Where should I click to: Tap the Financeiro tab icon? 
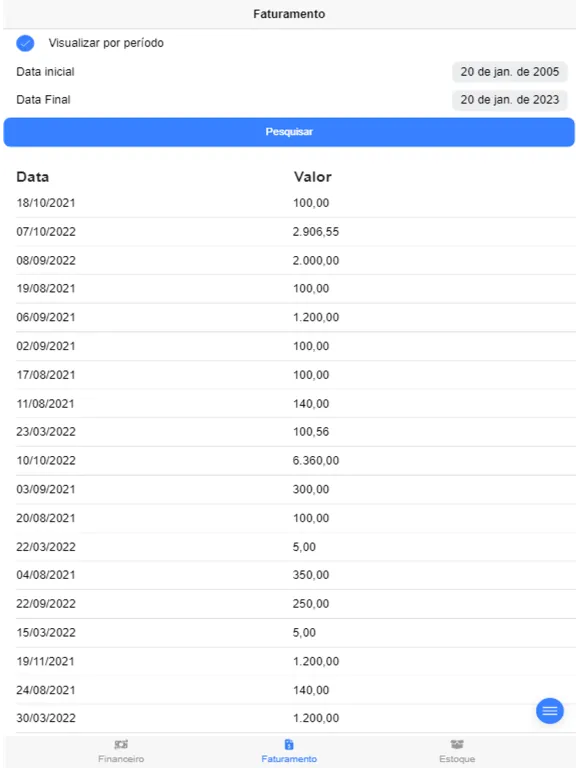click(121, 744)
